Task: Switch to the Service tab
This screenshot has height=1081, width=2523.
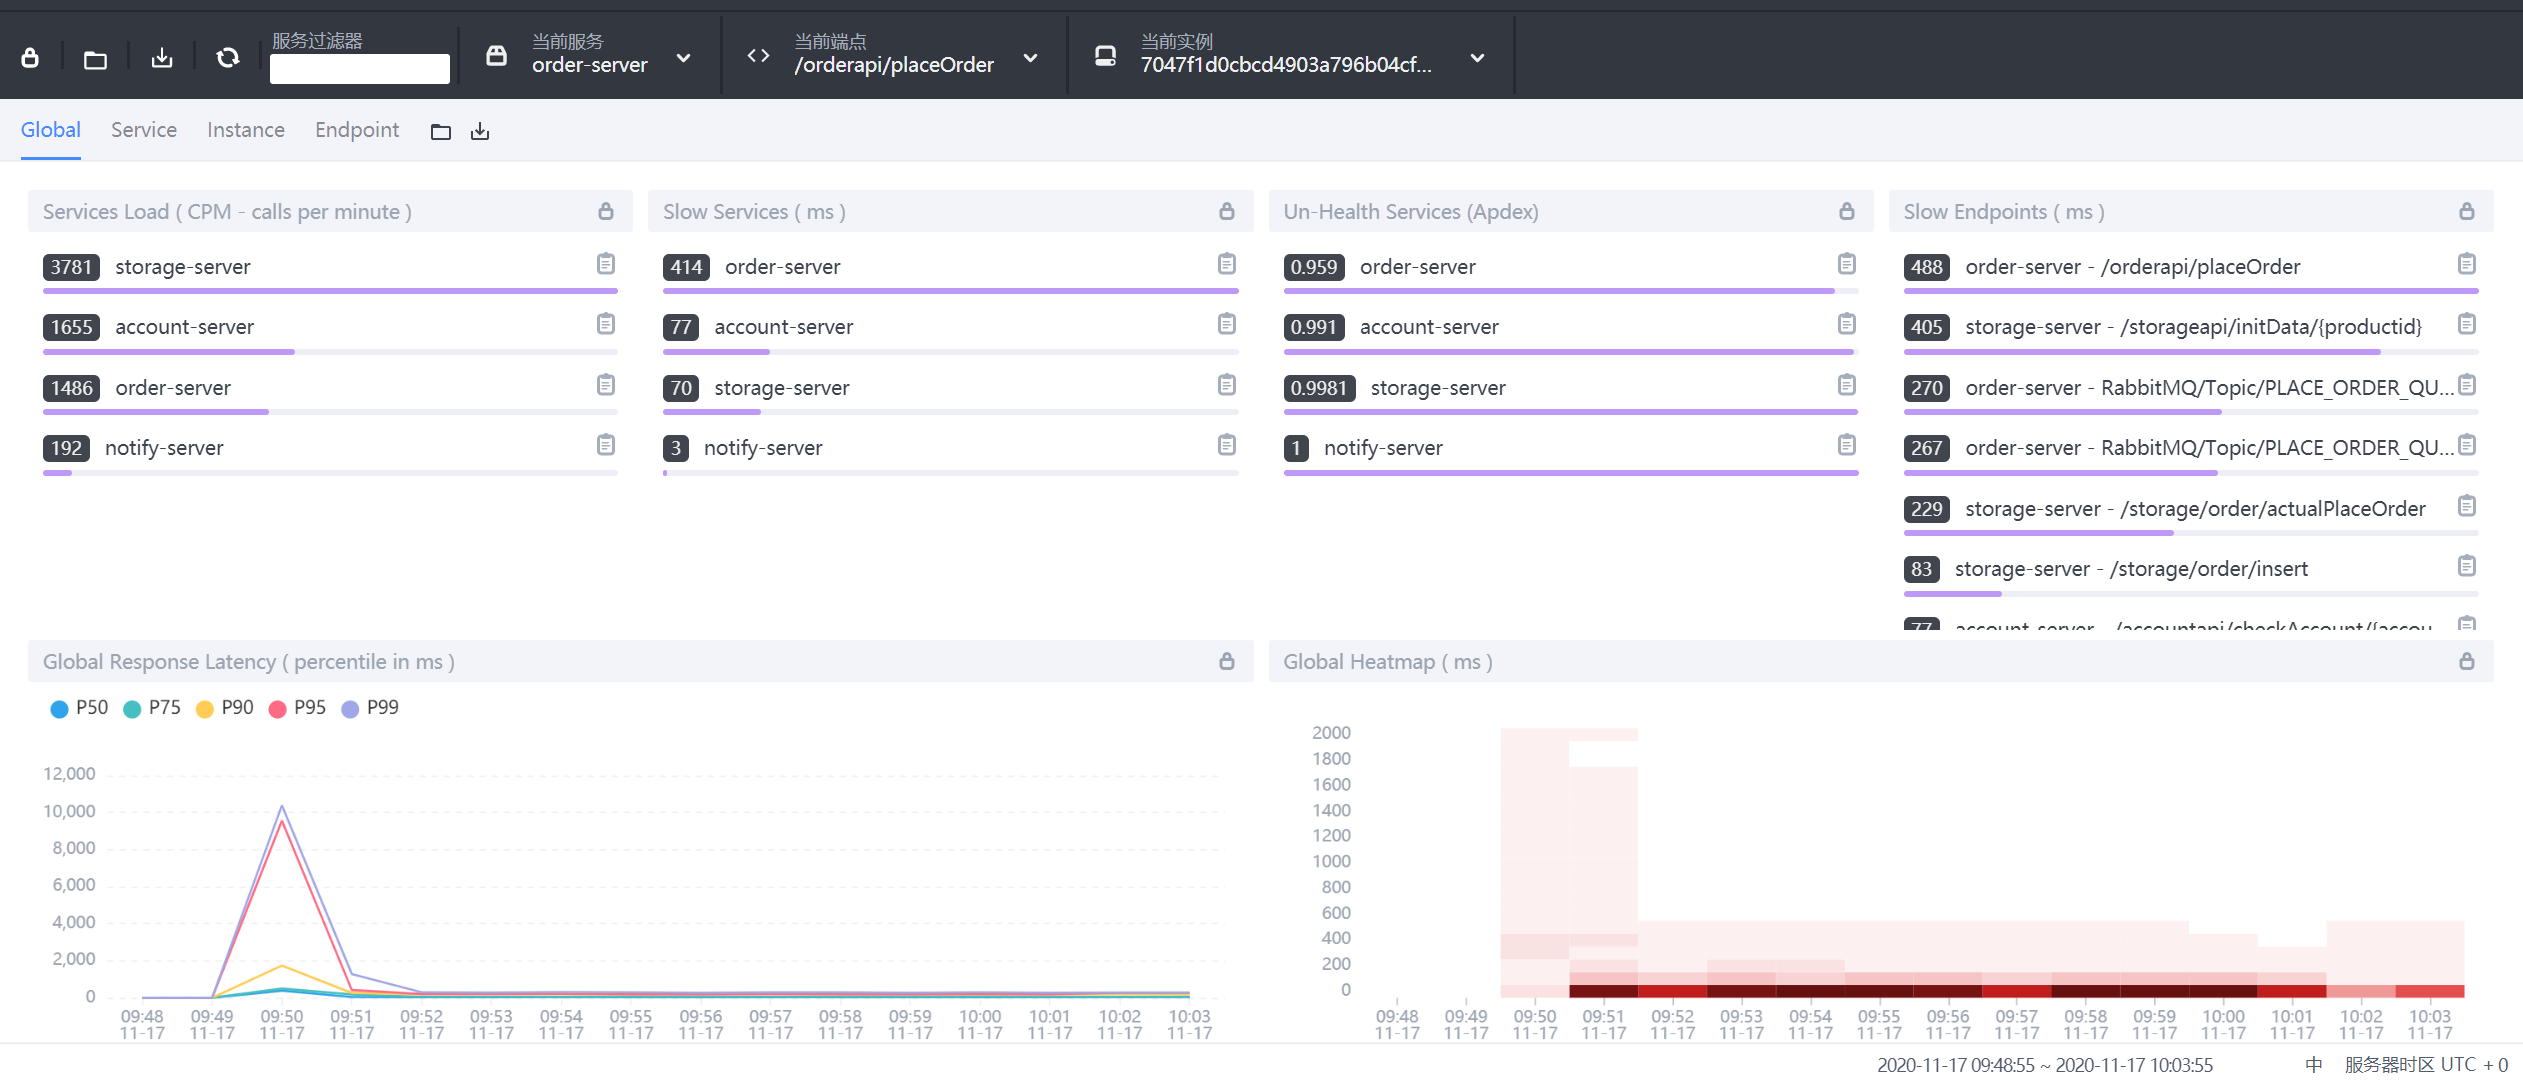Action: tap(144, 130)
